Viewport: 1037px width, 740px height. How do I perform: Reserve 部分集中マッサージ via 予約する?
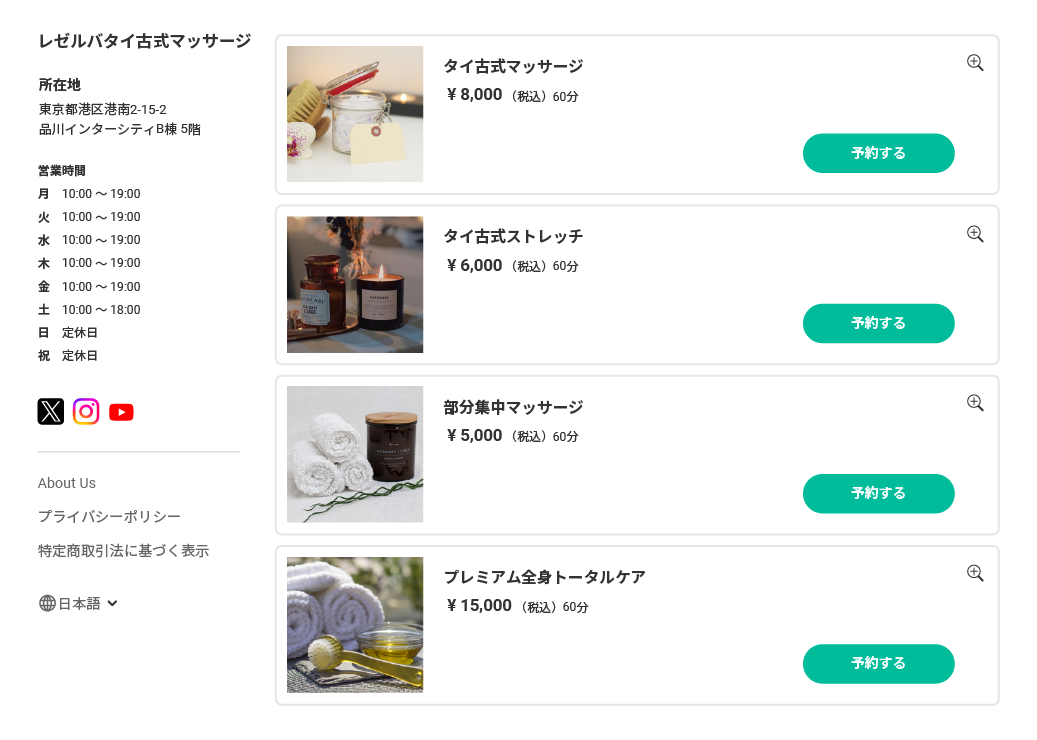click(878, 493)
